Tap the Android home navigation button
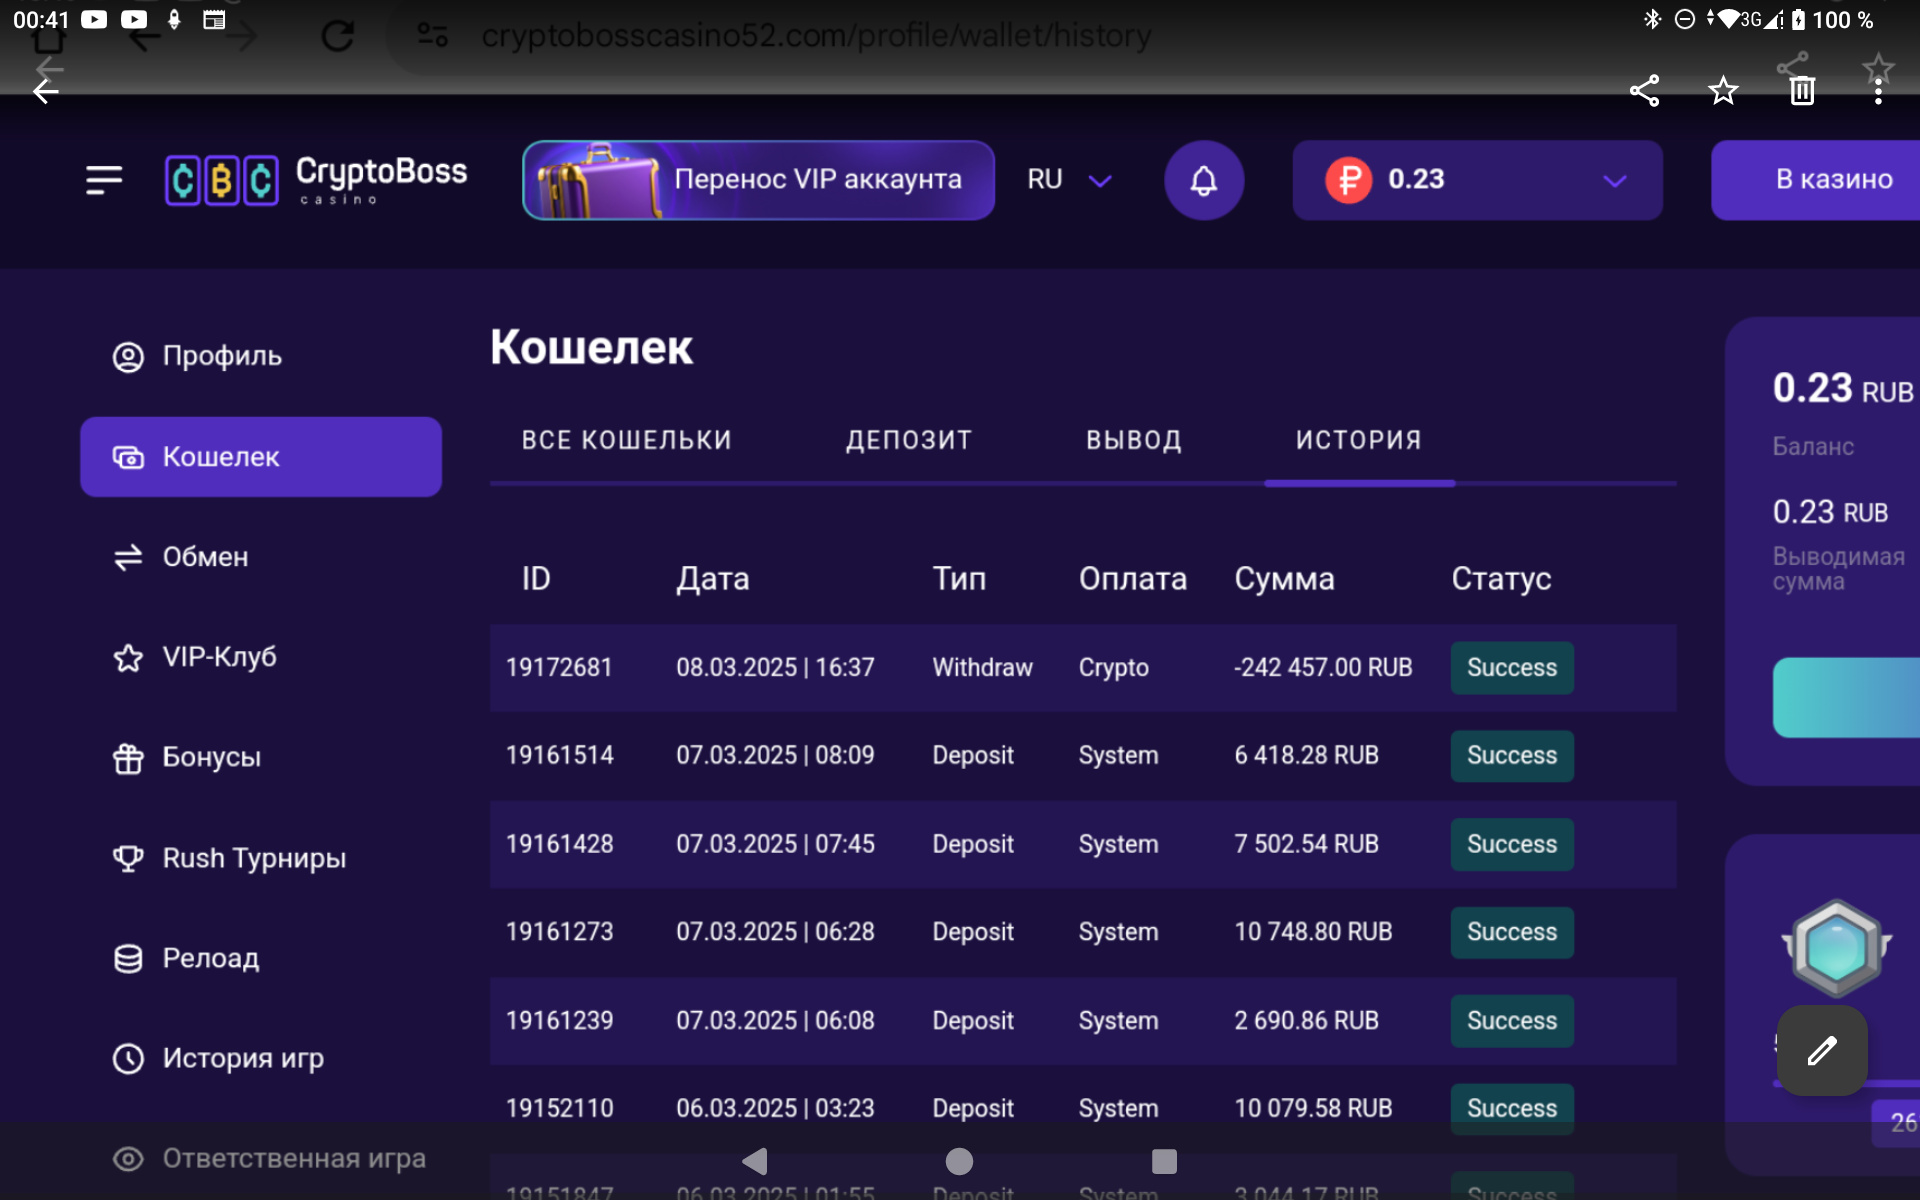1920x1200 pixels. click(959, 1161)
